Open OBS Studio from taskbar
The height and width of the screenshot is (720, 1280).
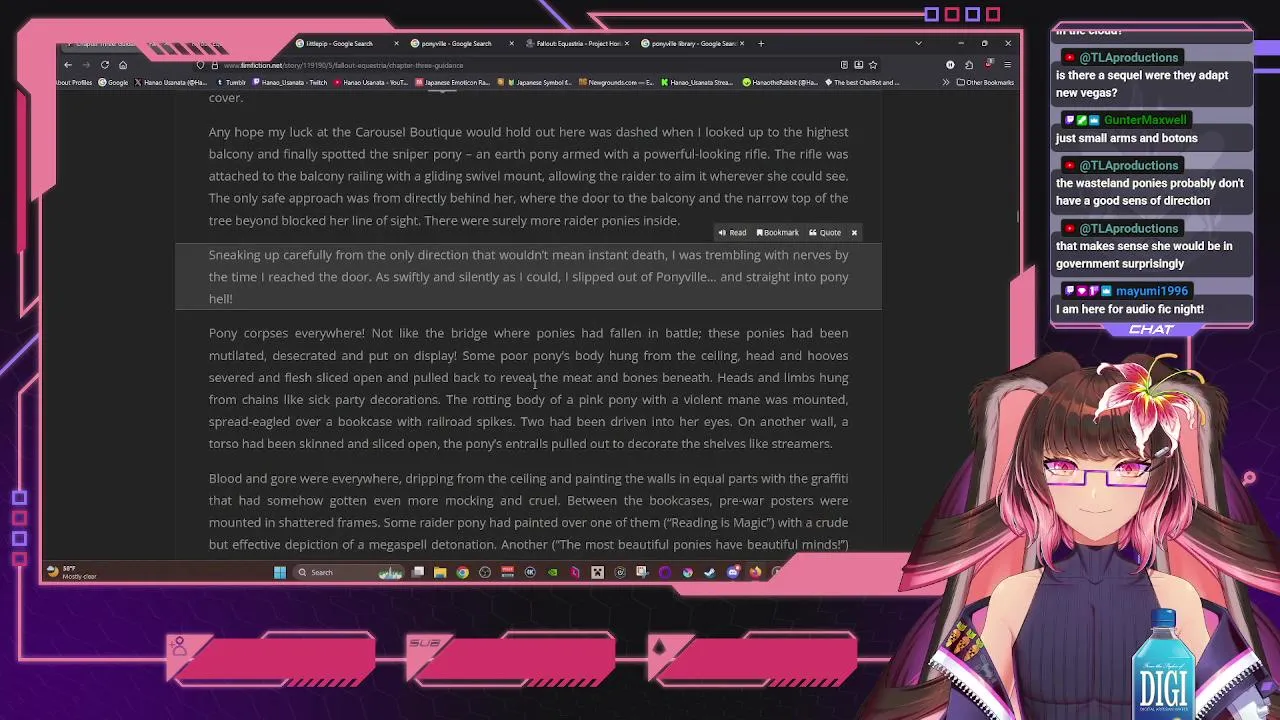click(485, 572)
